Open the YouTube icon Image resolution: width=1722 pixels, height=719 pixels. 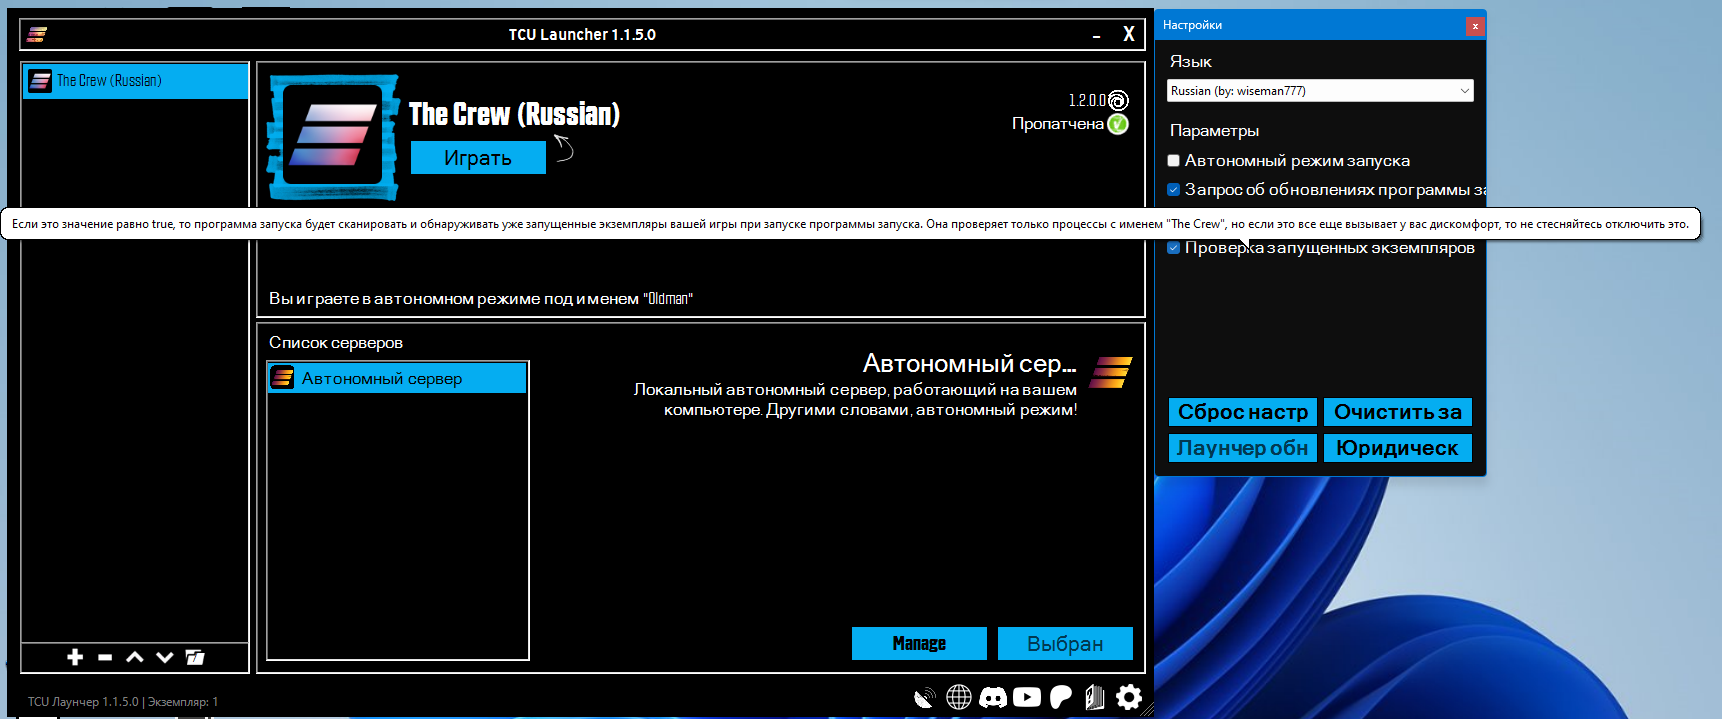(x=1027, y=697)
